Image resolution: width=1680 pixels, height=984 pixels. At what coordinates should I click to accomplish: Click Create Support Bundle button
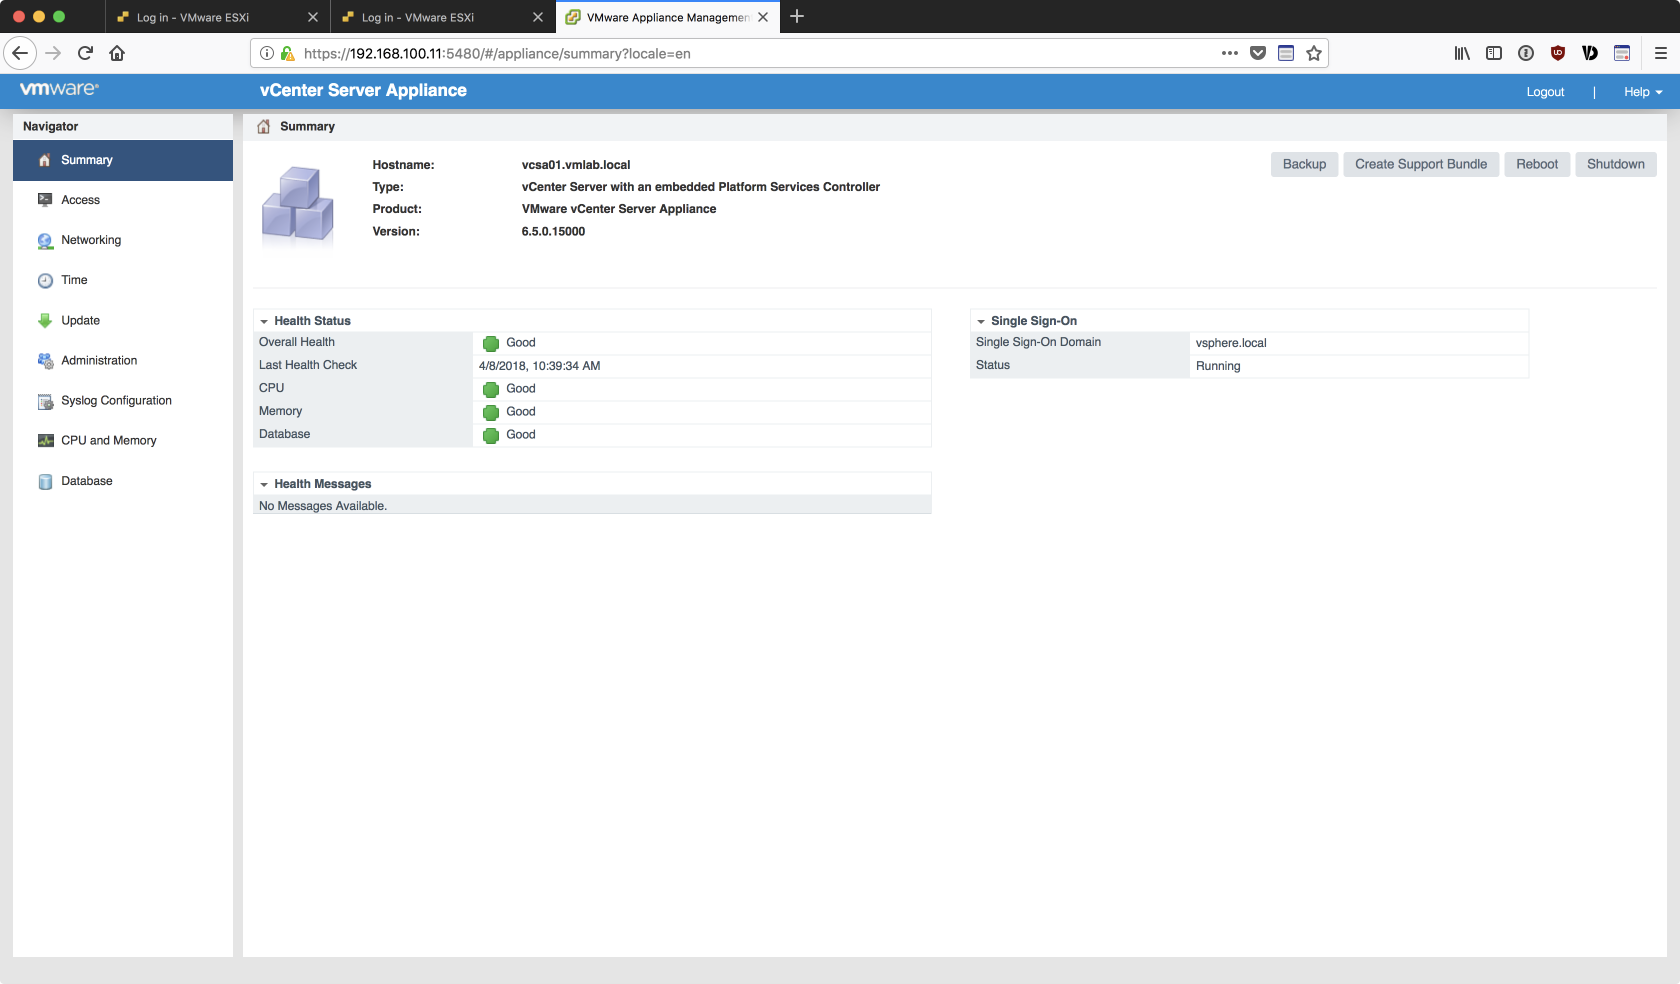click(x=1420, y=164)
